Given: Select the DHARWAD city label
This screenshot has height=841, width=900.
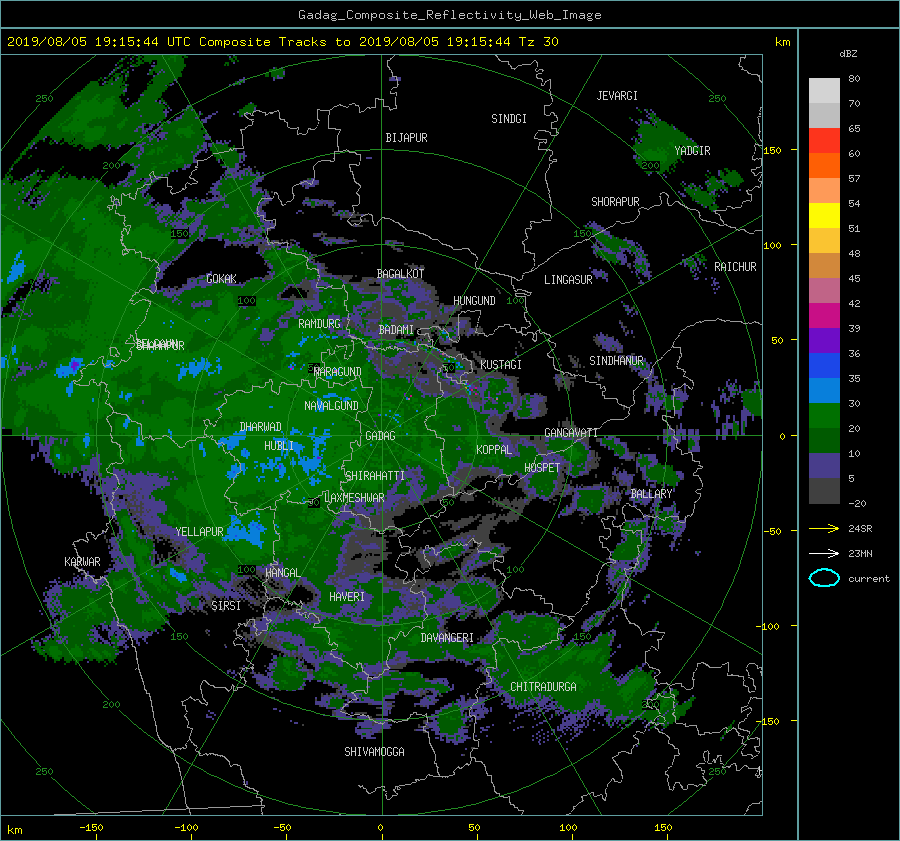Looking at the screenshot, I should [x=260, y=427].
